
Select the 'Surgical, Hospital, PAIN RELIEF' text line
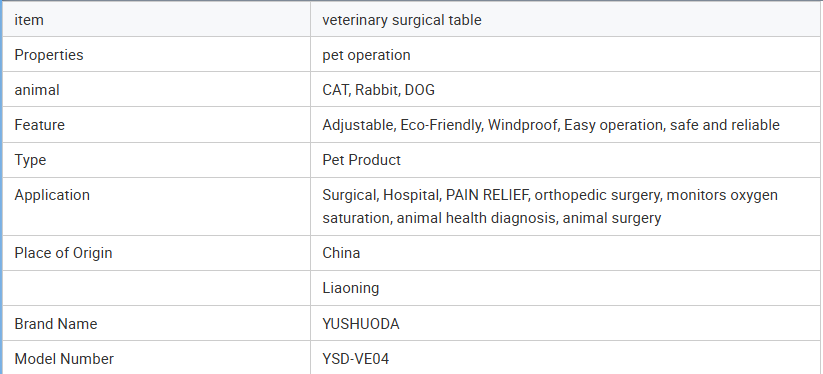pyautogui.click(x=426, y=195)
